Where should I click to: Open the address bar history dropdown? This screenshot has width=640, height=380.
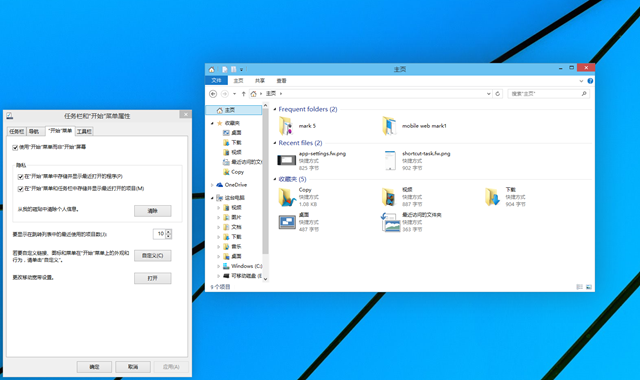tap(489, 94)
